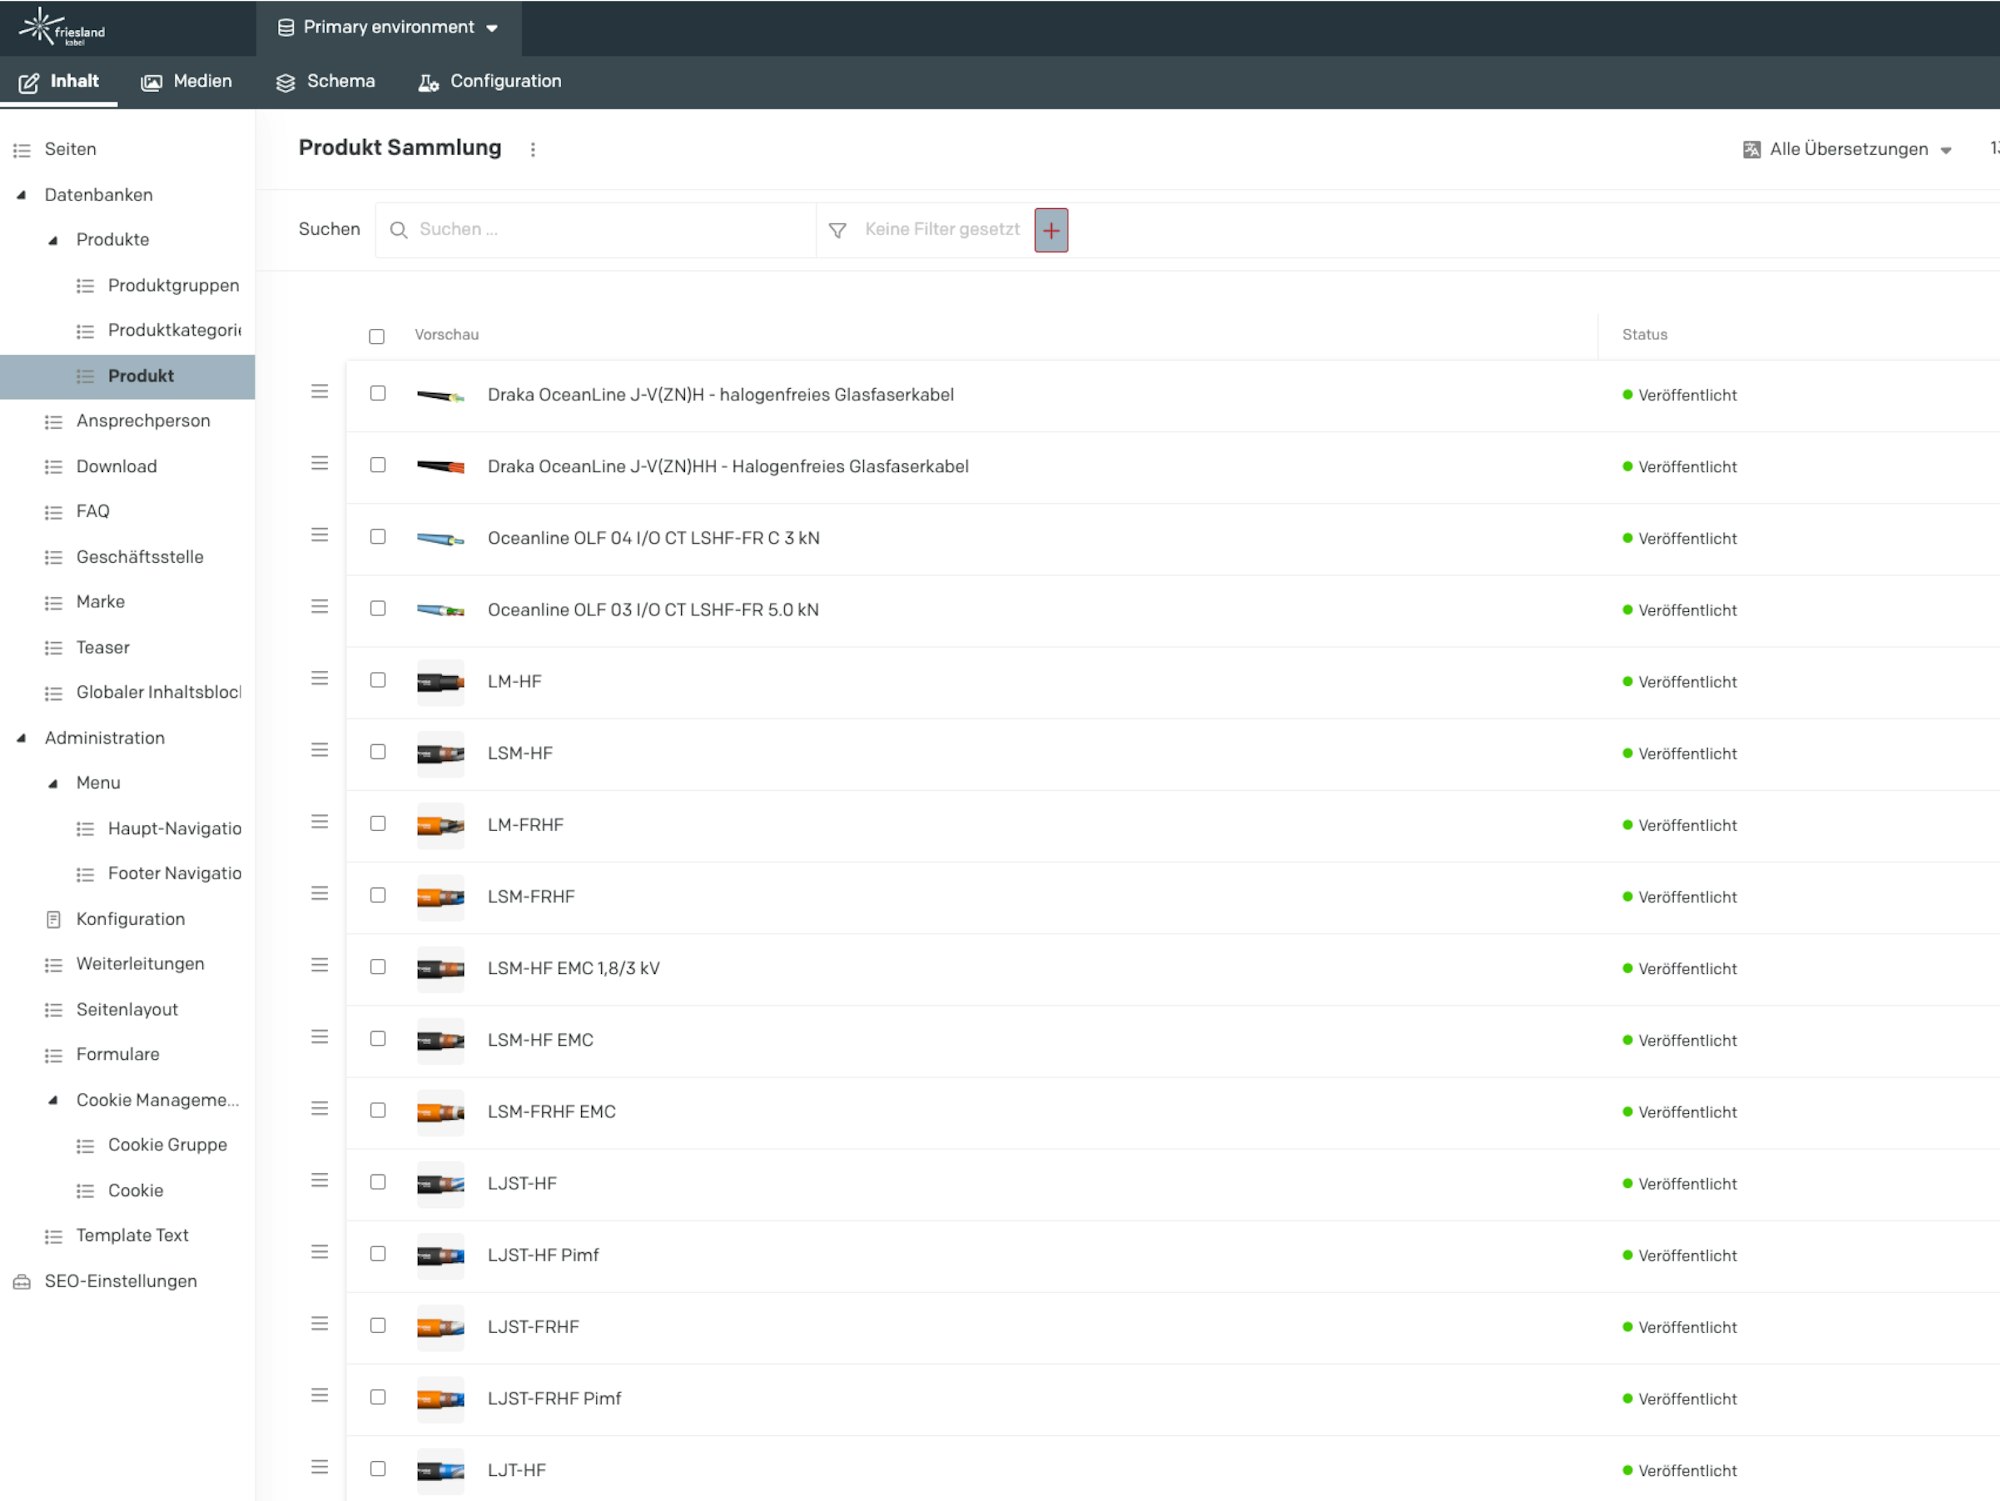Open the Alle Übersetzungen dropdown
Viewport: 2000px width, 1501px height.
(1848, 150)
